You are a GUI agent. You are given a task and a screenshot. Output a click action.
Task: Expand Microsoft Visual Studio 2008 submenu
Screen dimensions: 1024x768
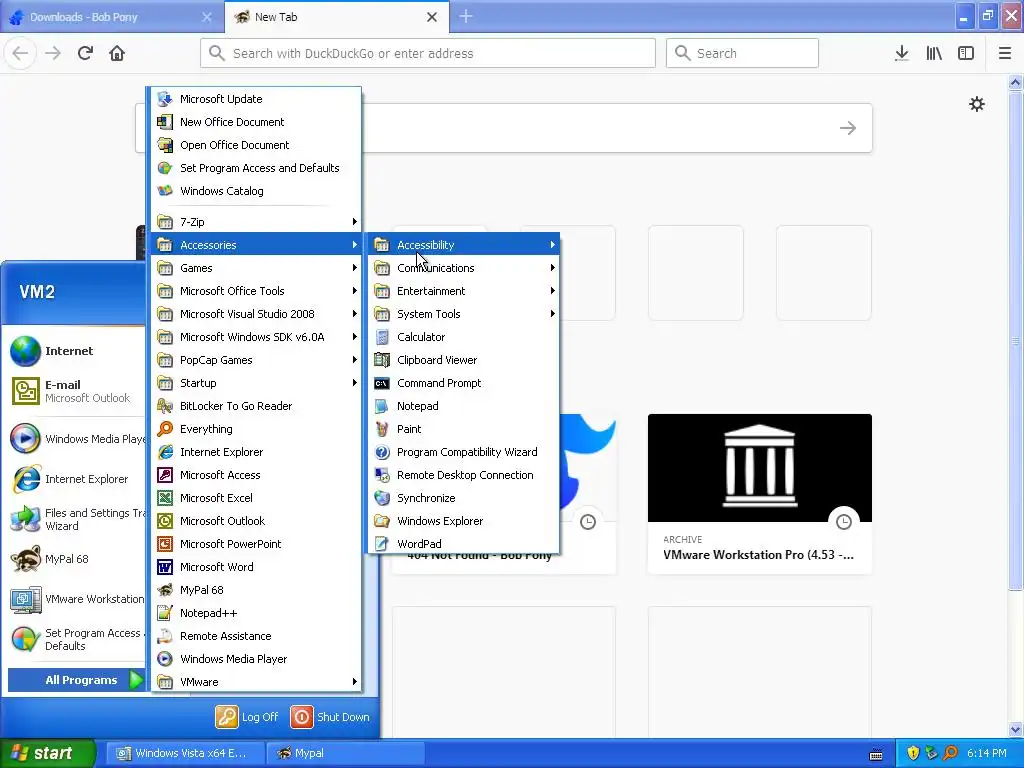pos(256,314)
